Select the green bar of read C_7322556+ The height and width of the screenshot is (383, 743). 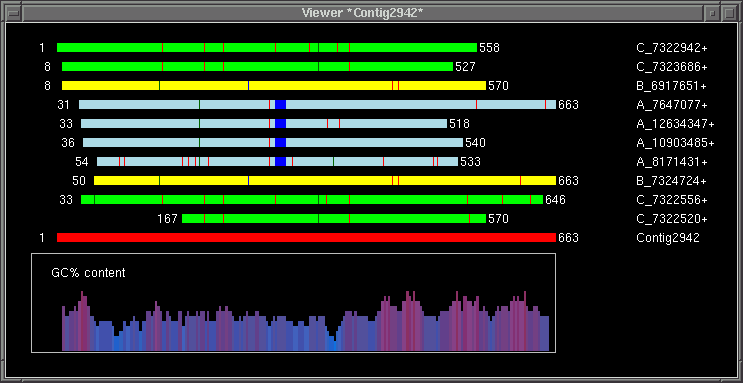(312, 199)
